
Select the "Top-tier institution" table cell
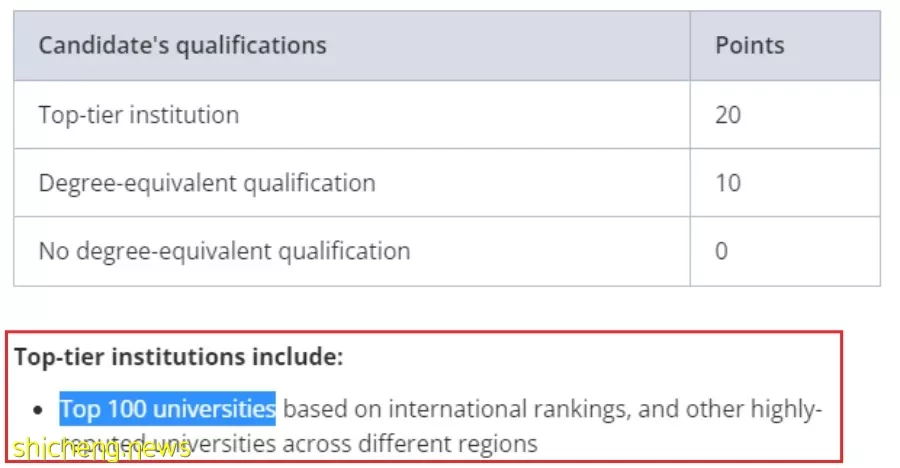(x=352, y=115)
